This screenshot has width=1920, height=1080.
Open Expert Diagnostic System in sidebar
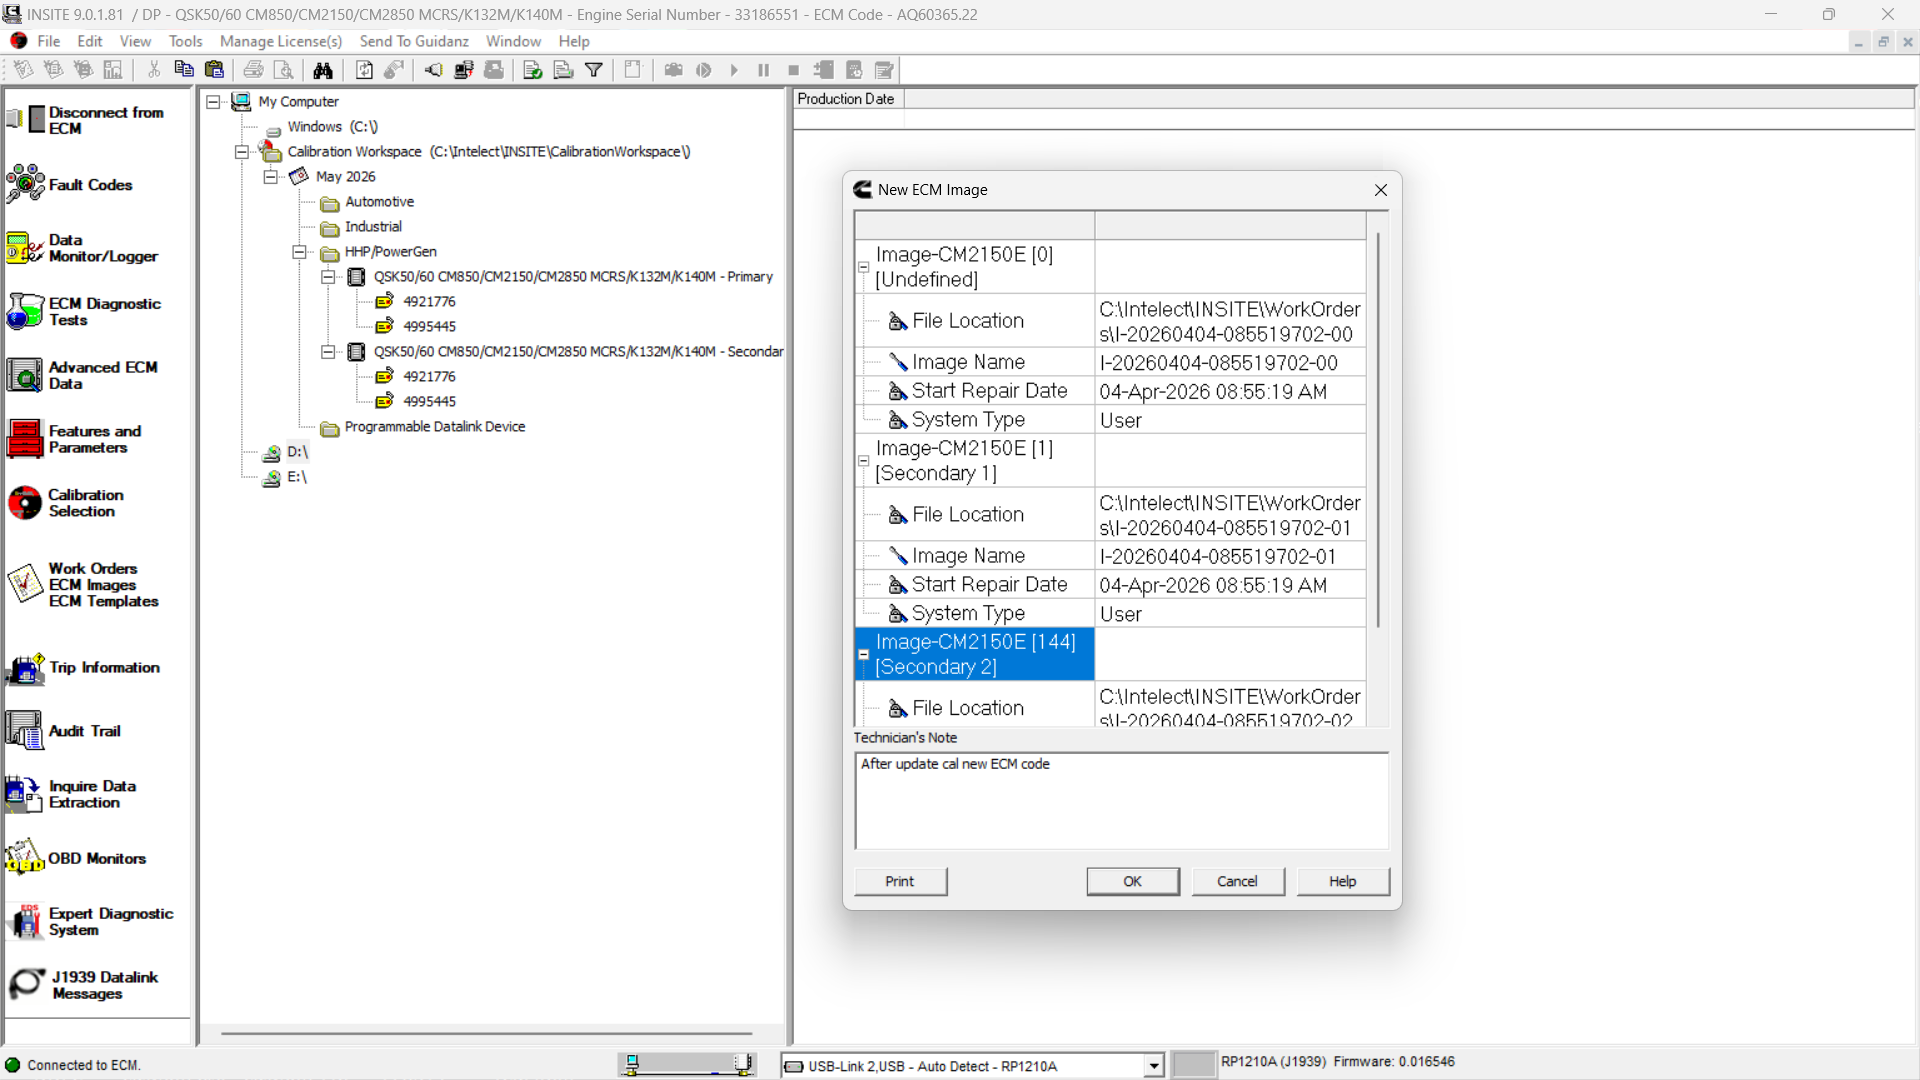coord(90,921)
